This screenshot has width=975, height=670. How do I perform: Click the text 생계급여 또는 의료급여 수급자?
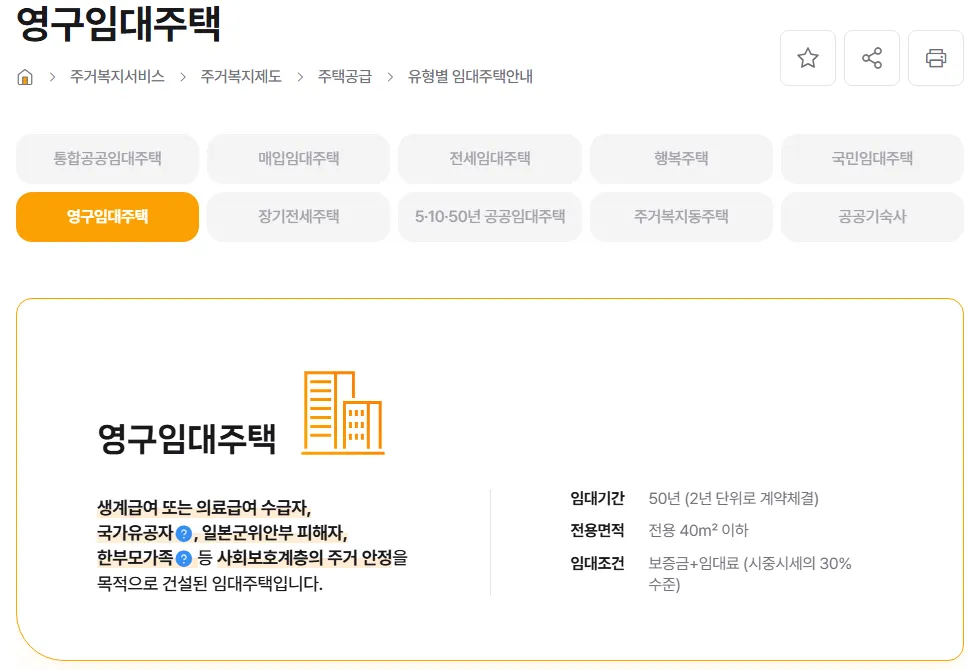point(203,508)
